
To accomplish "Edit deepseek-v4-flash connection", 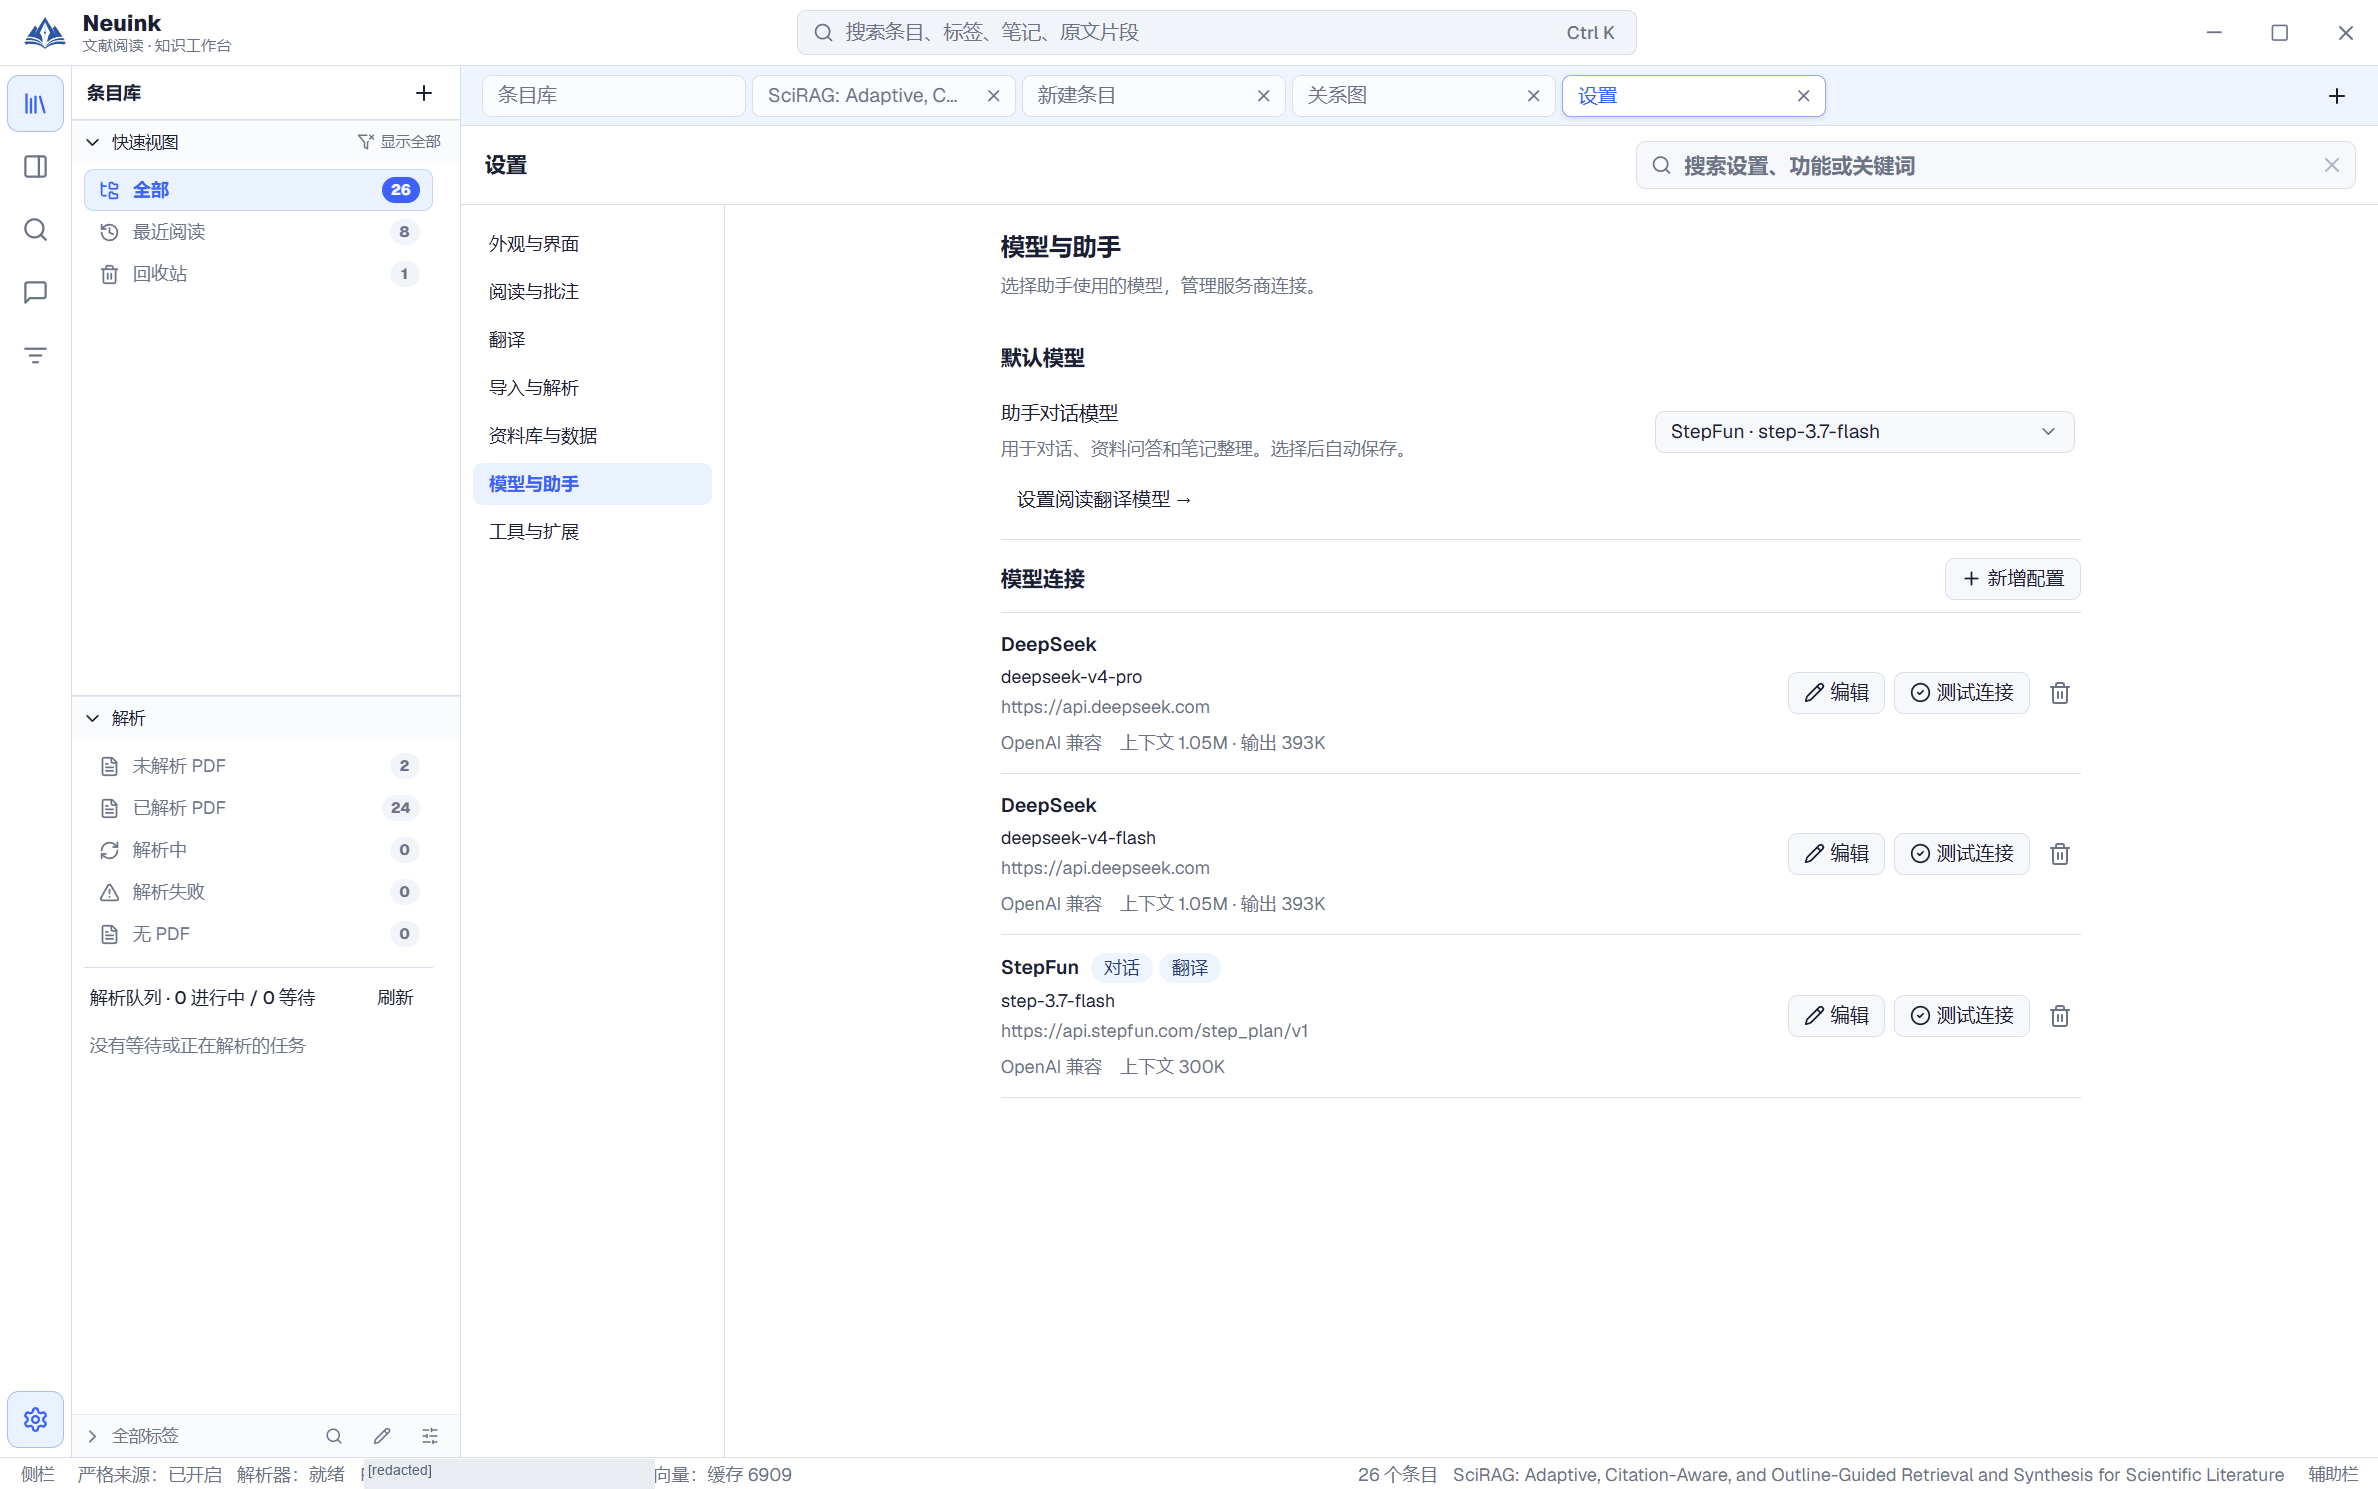I will tap(1836, 854).
